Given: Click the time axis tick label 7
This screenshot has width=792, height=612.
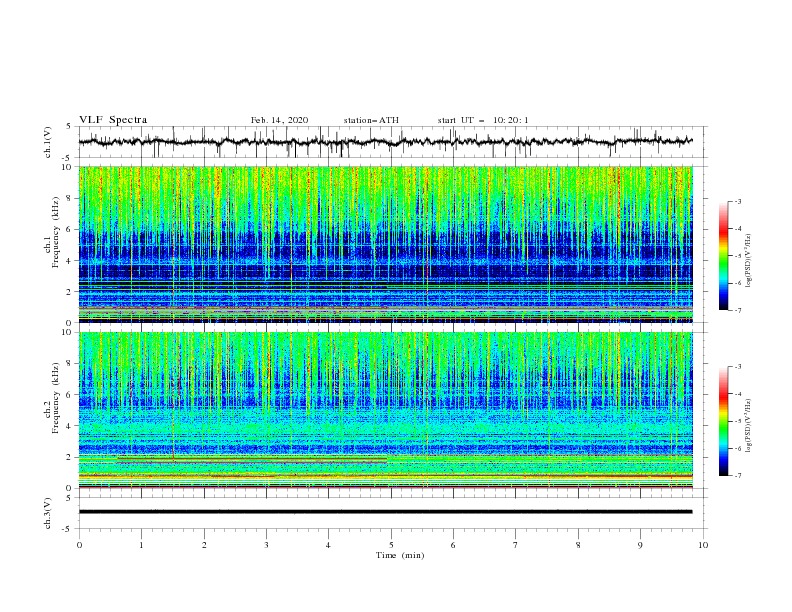Looking at the screenshot, I should click(516, 545).
